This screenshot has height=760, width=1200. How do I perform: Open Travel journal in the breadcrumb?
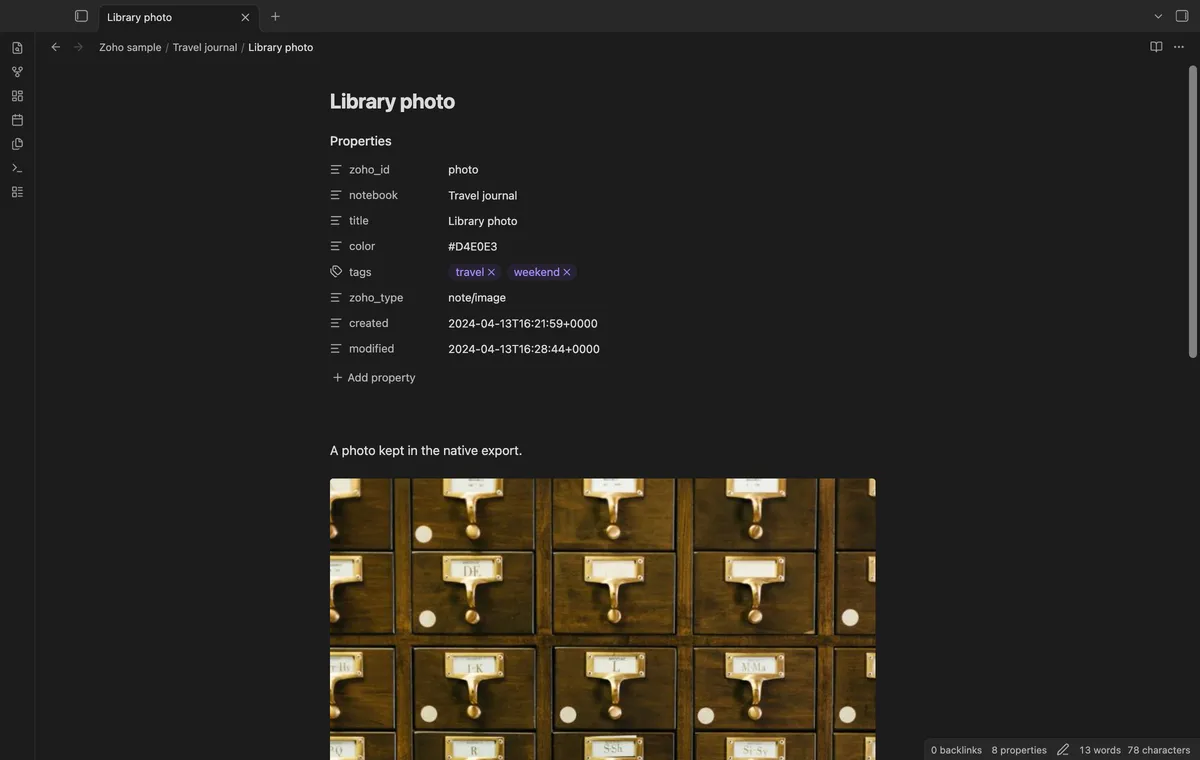[x=205, y=47]
